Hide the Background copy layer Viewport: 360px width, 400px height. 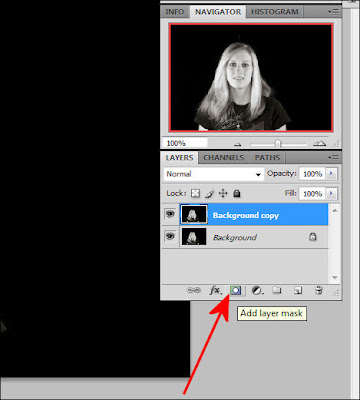click(x=170, y=214)
